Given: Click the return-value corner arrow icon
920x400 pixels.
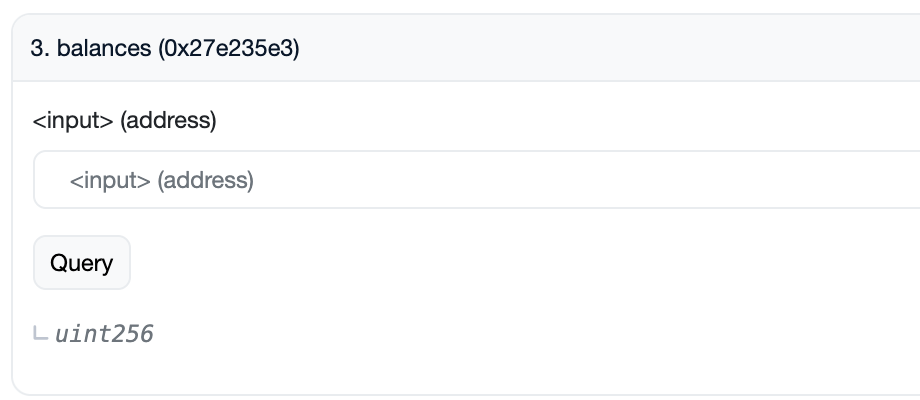Looking at the screenshot, I should [40, 334].
